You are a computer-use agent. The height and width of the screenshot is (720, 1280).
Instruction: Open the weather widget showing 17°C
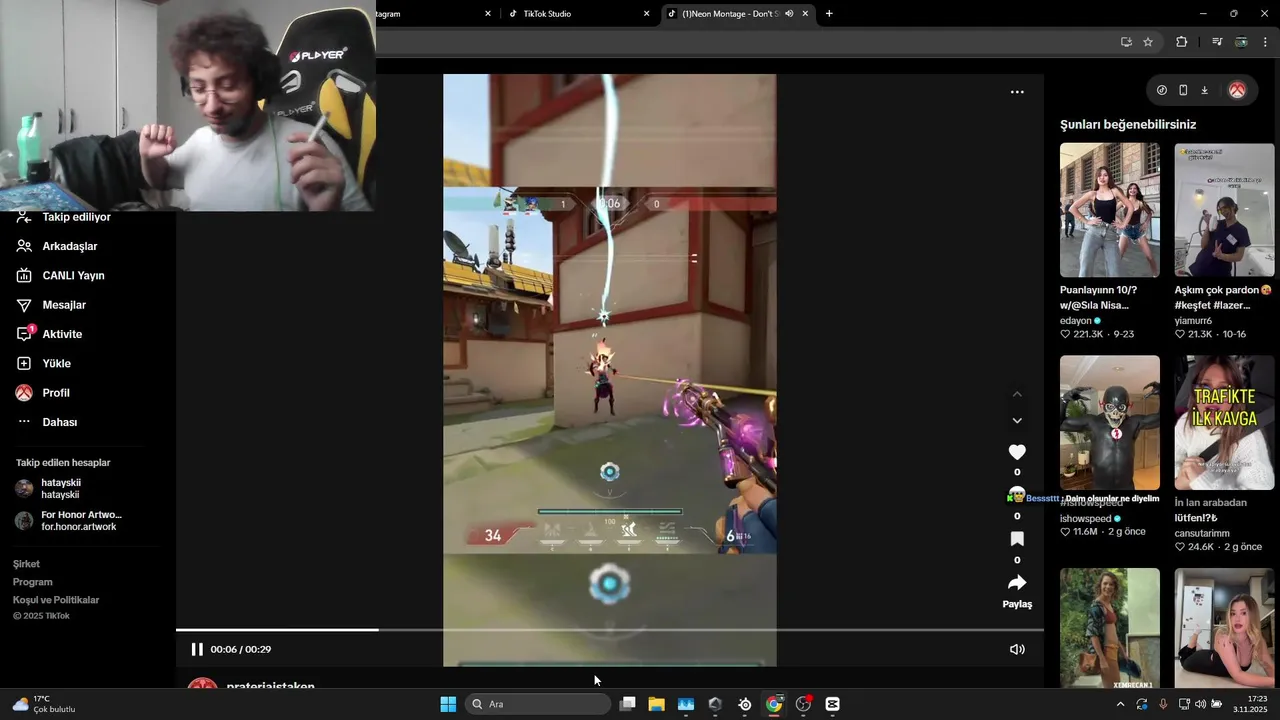coord(44,704)
